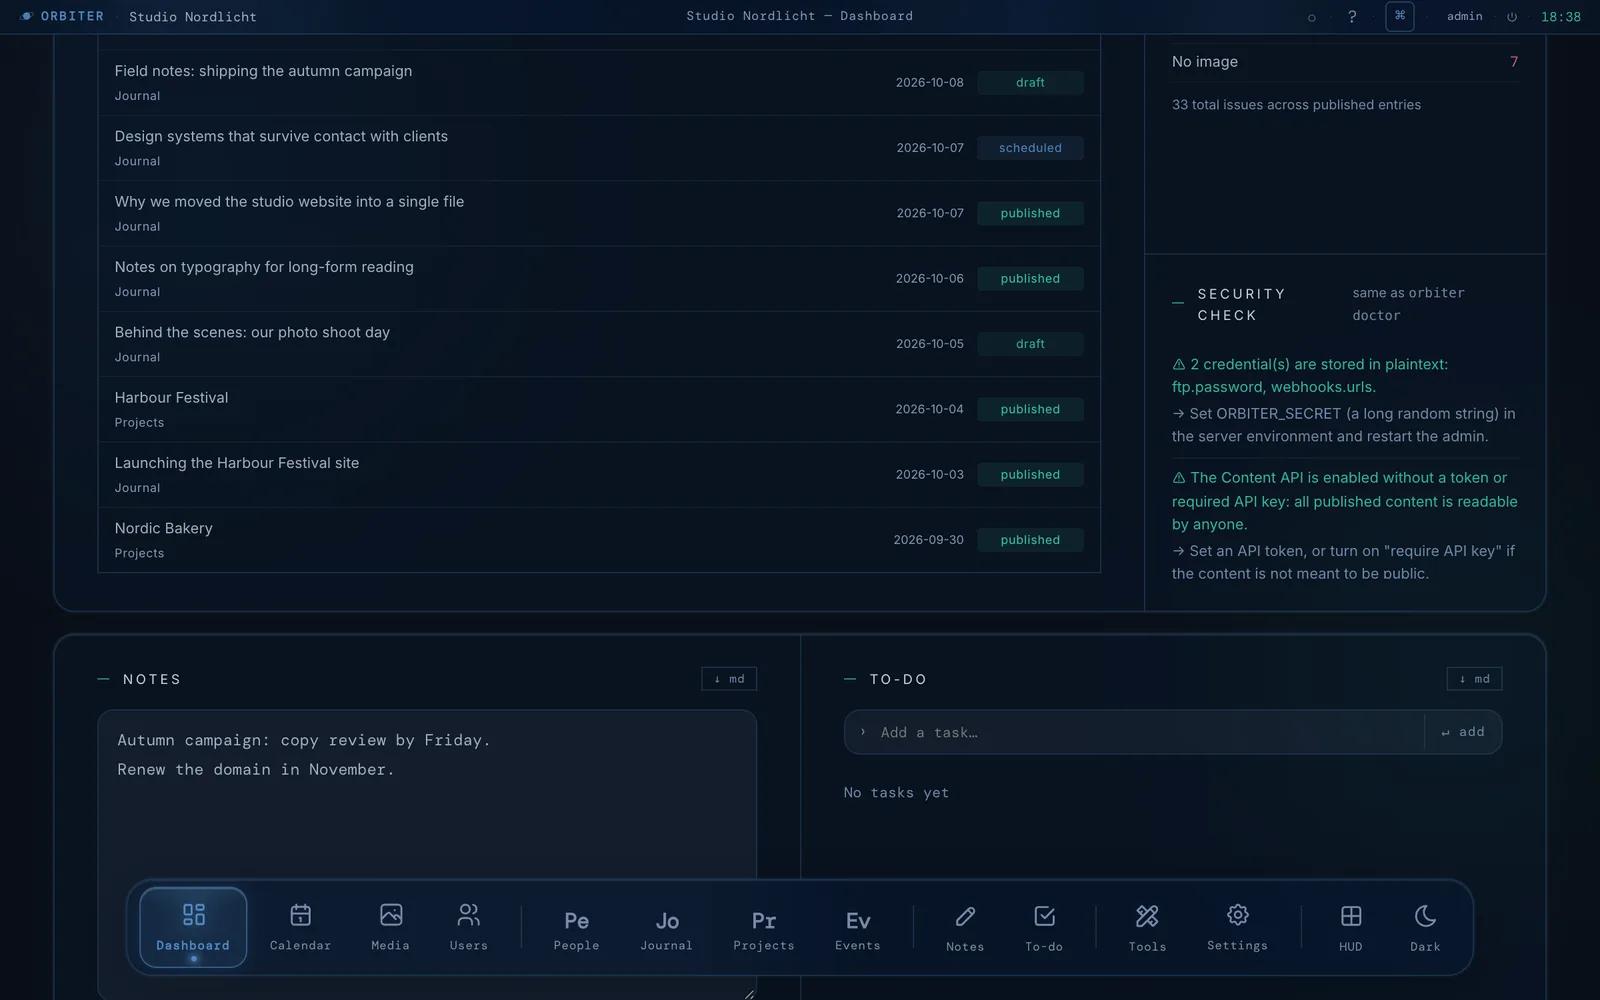Viewport: 1600px width, 1000px height.
Task: Click the Set ORBITER_SECRET advice text
Action: coord(1345,425)
